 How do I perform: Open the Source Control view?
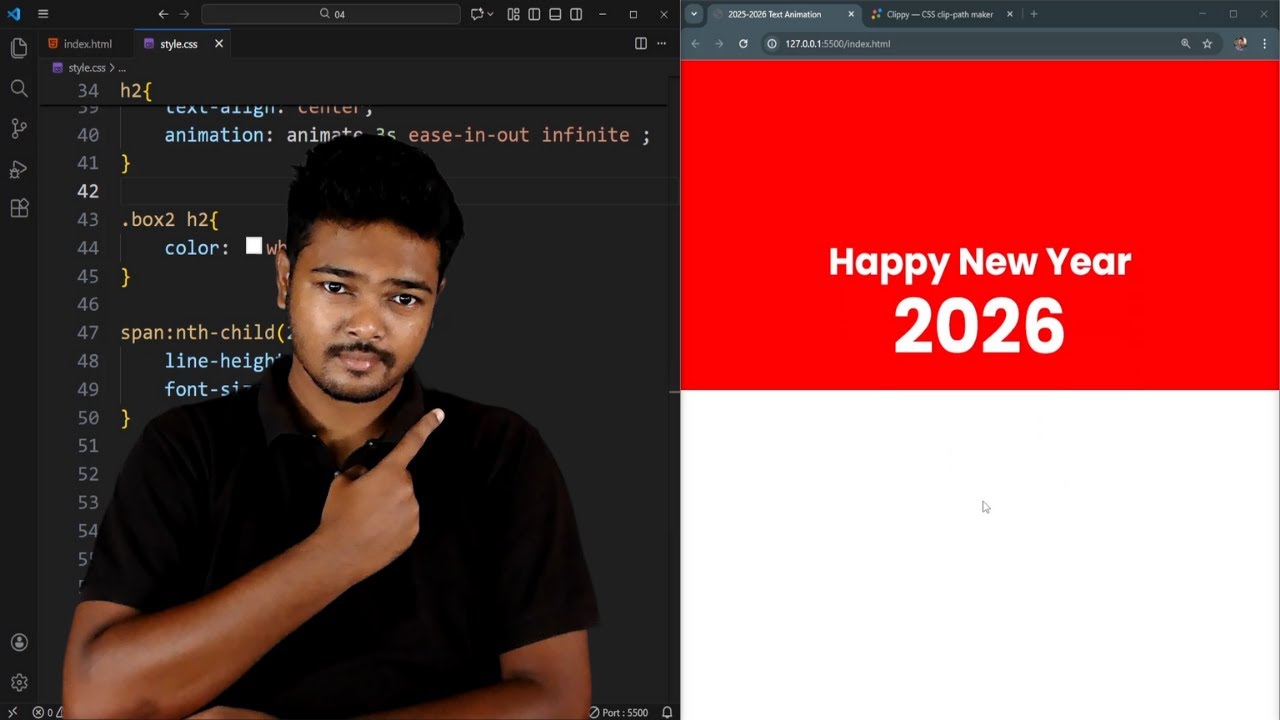[x=19, y=128]
